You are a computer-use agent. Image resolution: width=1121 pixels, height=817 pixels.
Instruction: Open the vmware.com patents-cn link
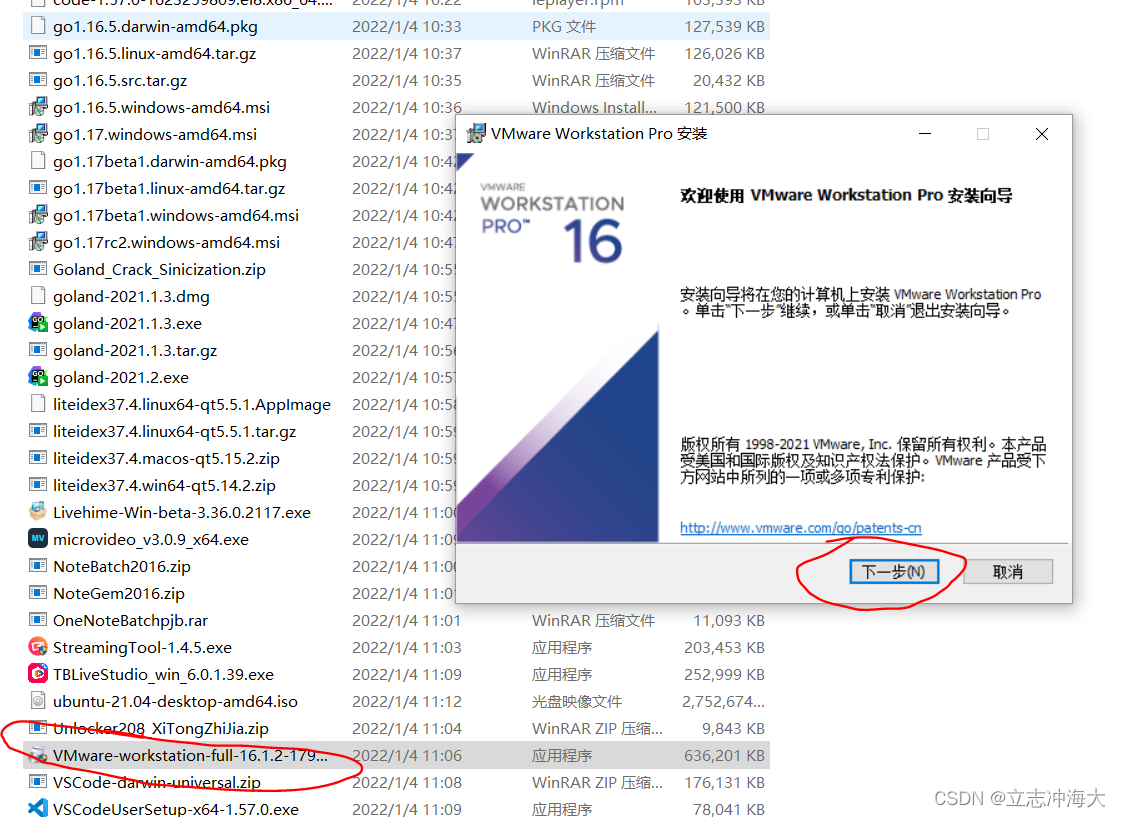pyautogui.click(x=801, y=528)
